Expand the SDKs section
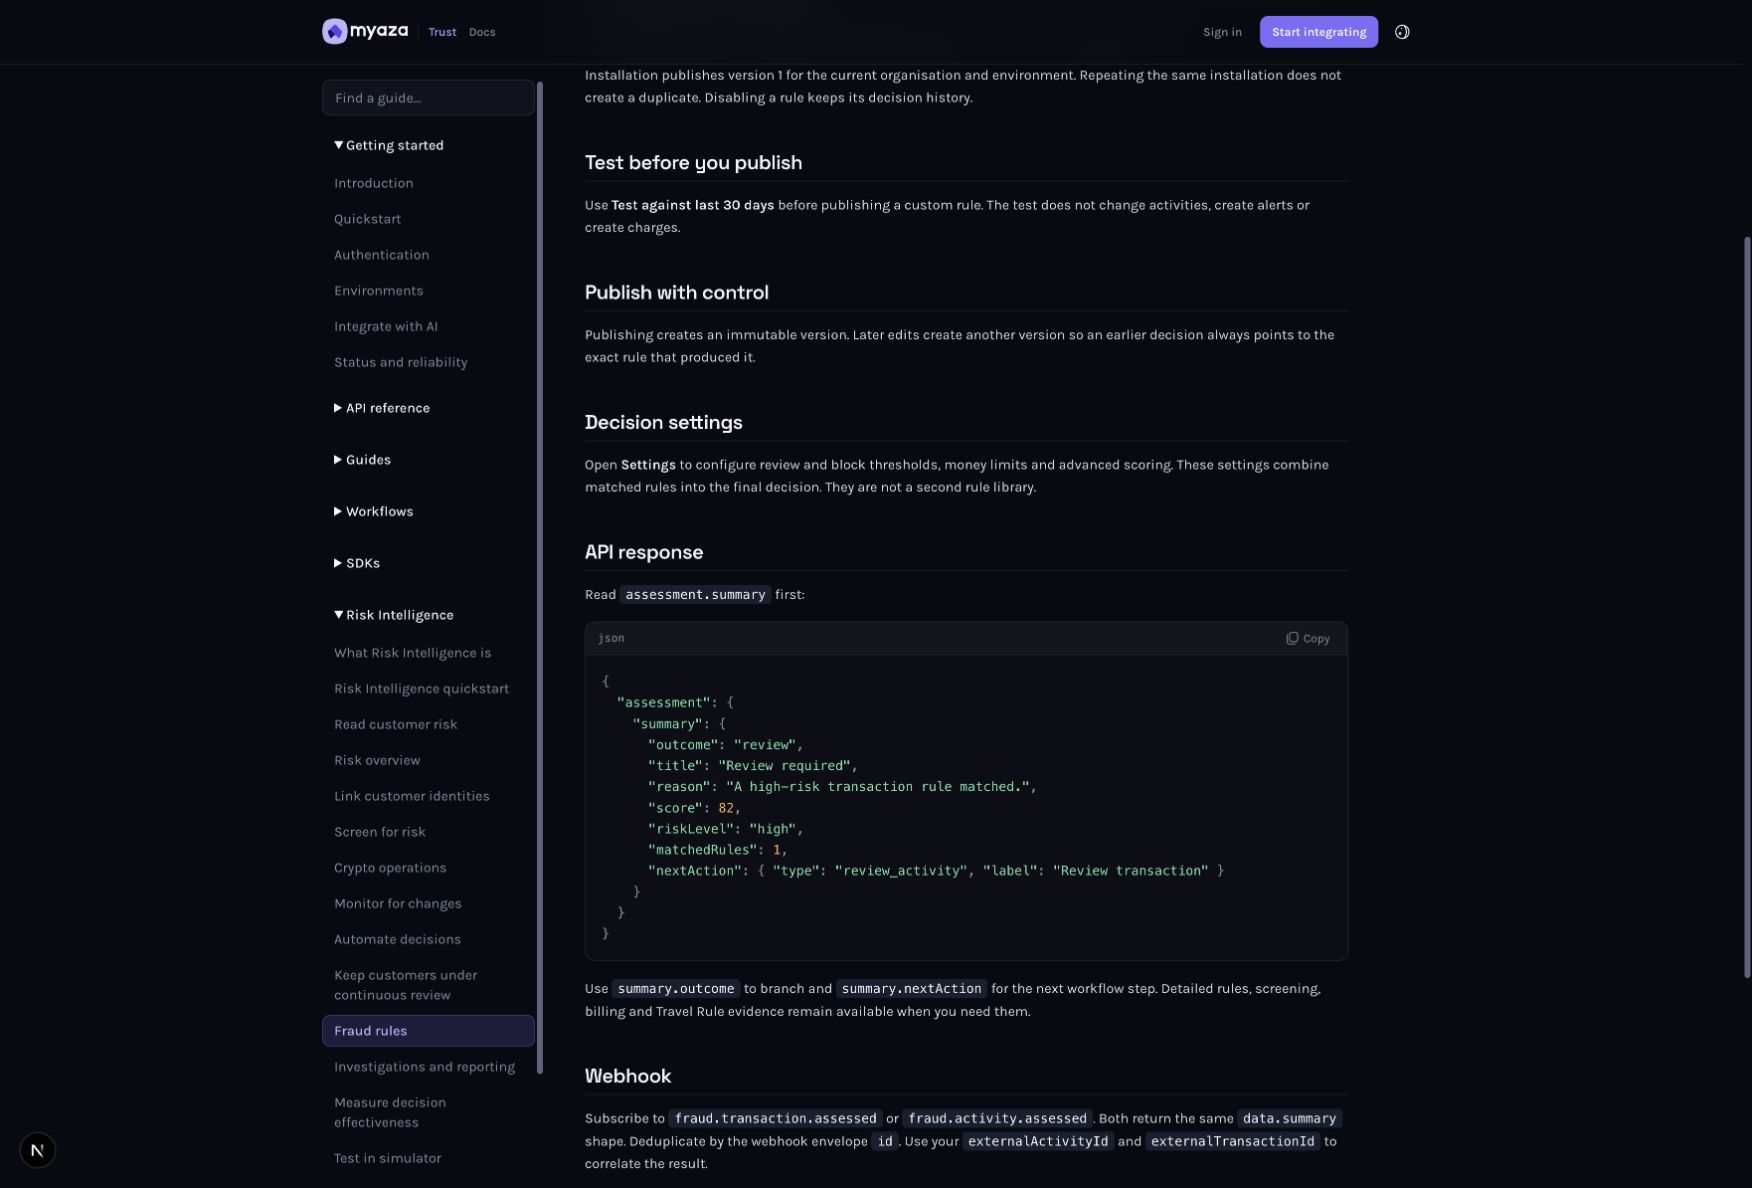 pos(357,564)
